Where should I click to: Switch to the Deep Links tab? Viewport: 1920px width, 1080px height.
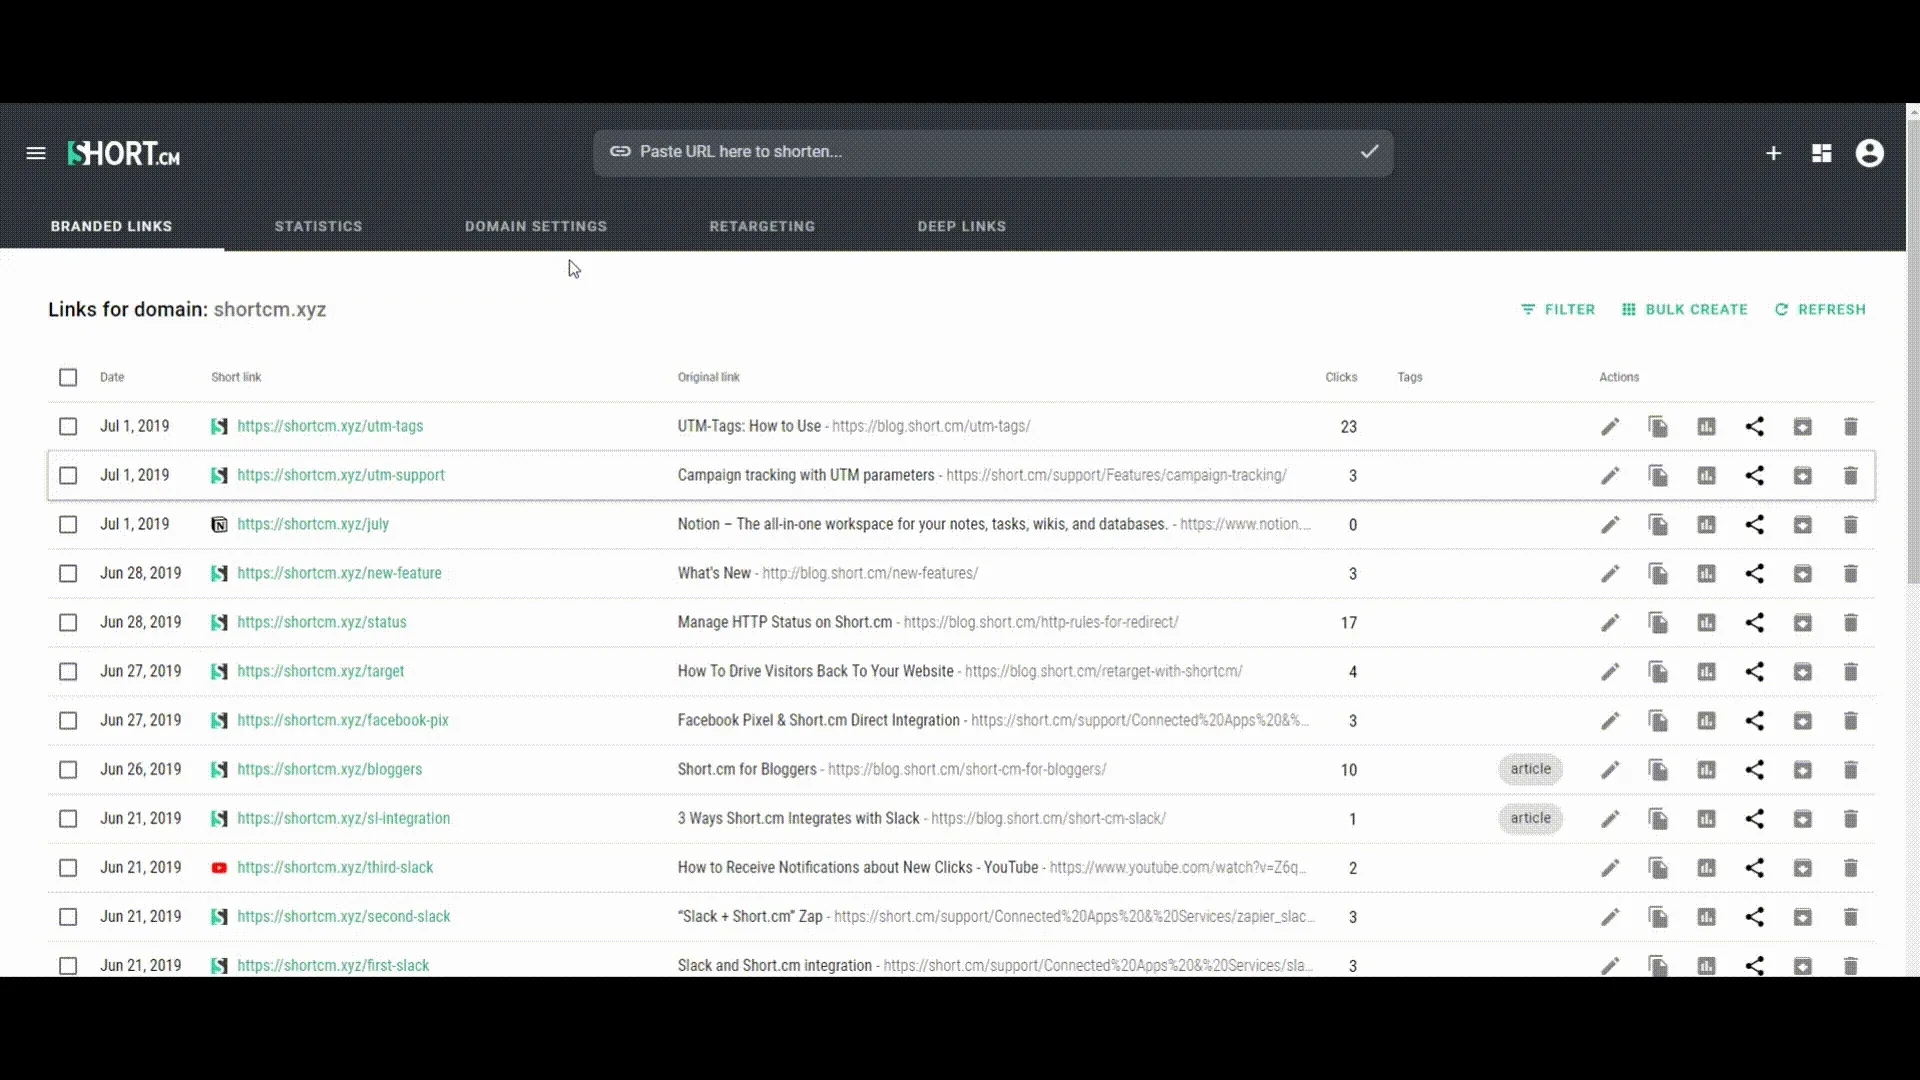[962, 226]
